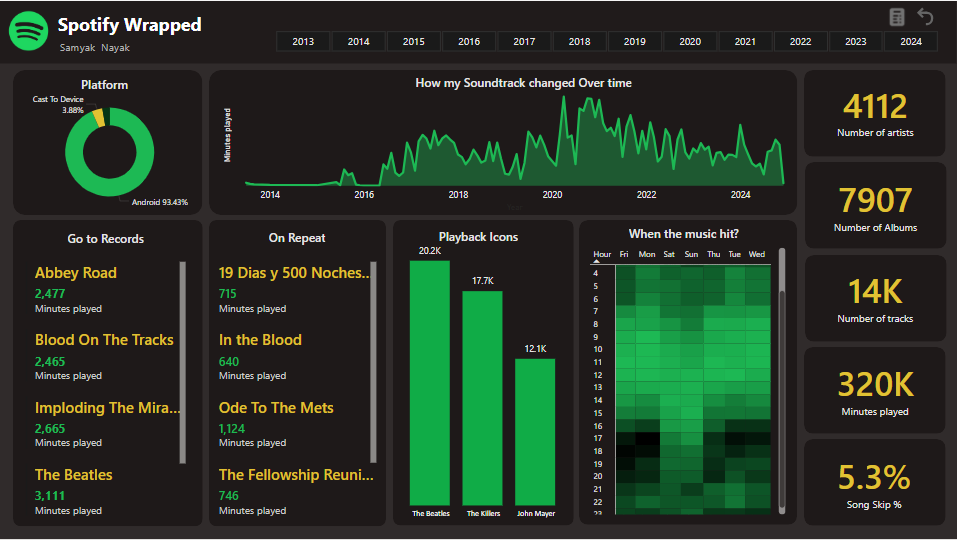This screenshot has width=957, height=540.
Task: Filter dashboard by year 2020
Action: tap(690, 41)
